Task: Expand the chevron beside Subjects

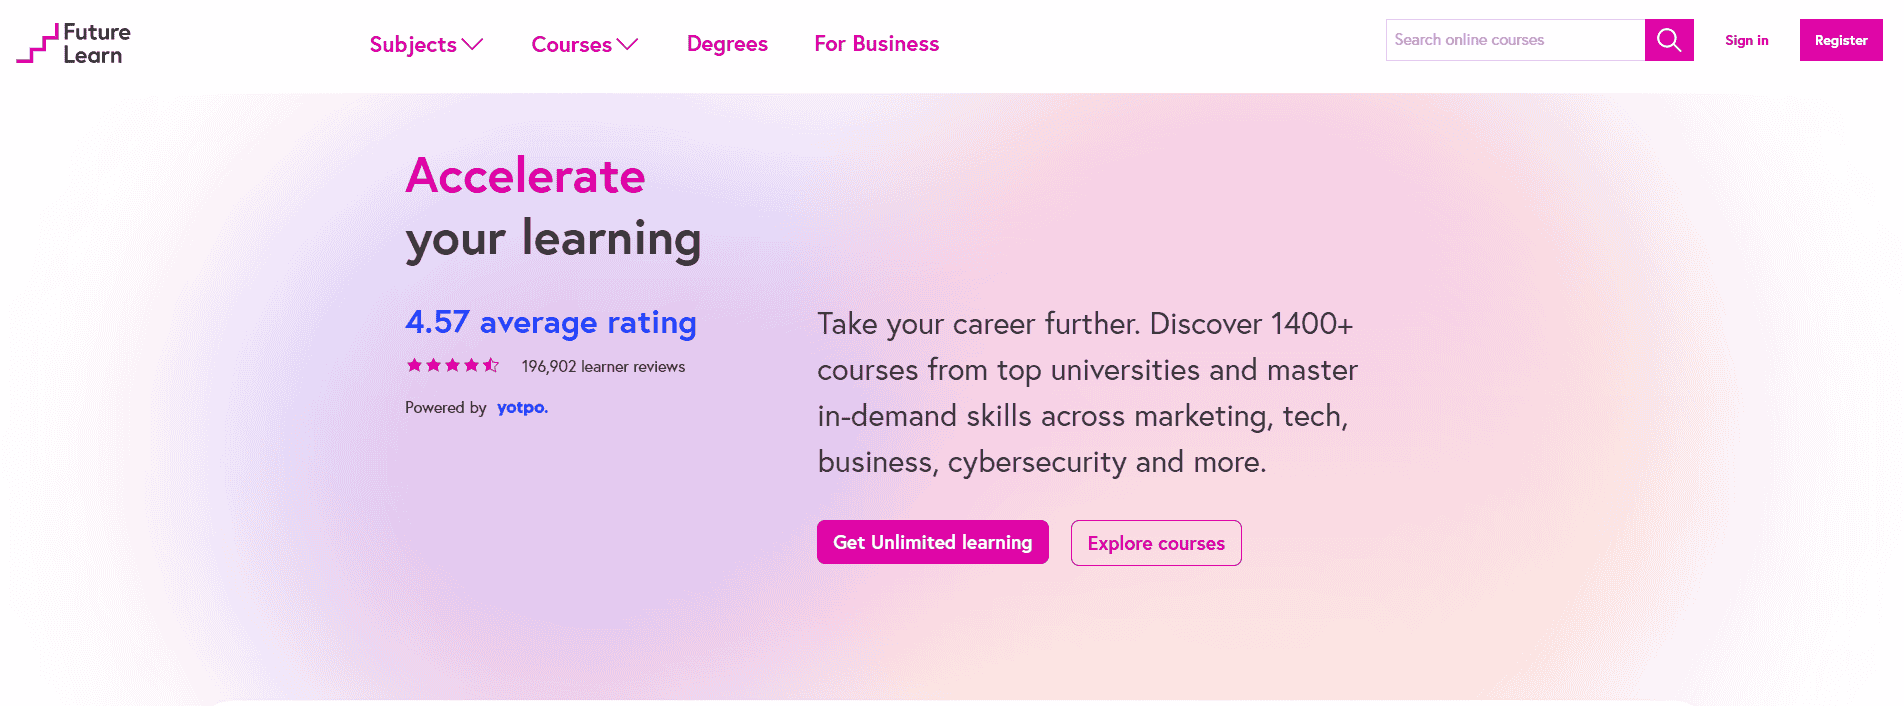Action: tap(473, 44)
